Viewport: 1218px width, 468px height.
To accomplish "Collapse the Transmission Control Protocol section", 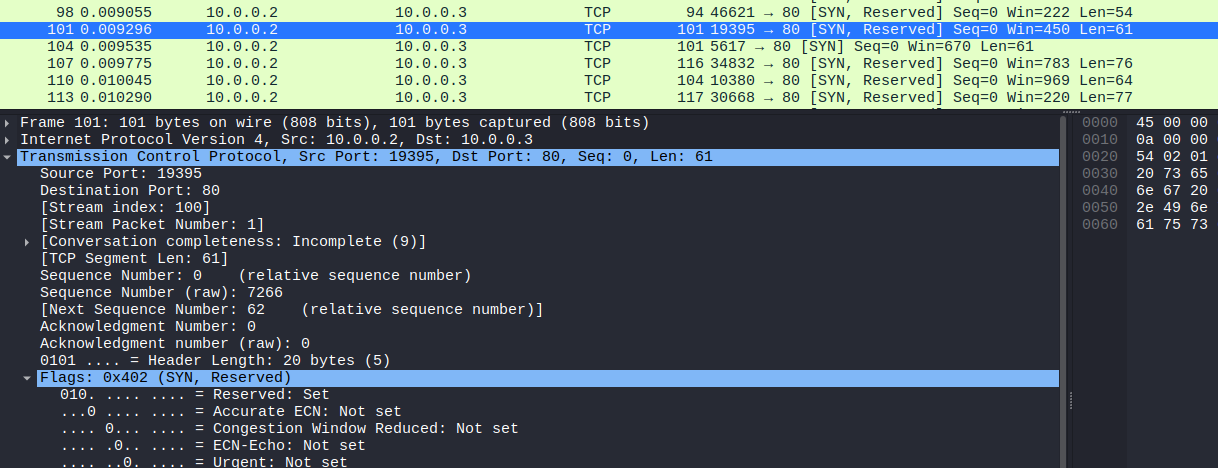I will (8, 157).
